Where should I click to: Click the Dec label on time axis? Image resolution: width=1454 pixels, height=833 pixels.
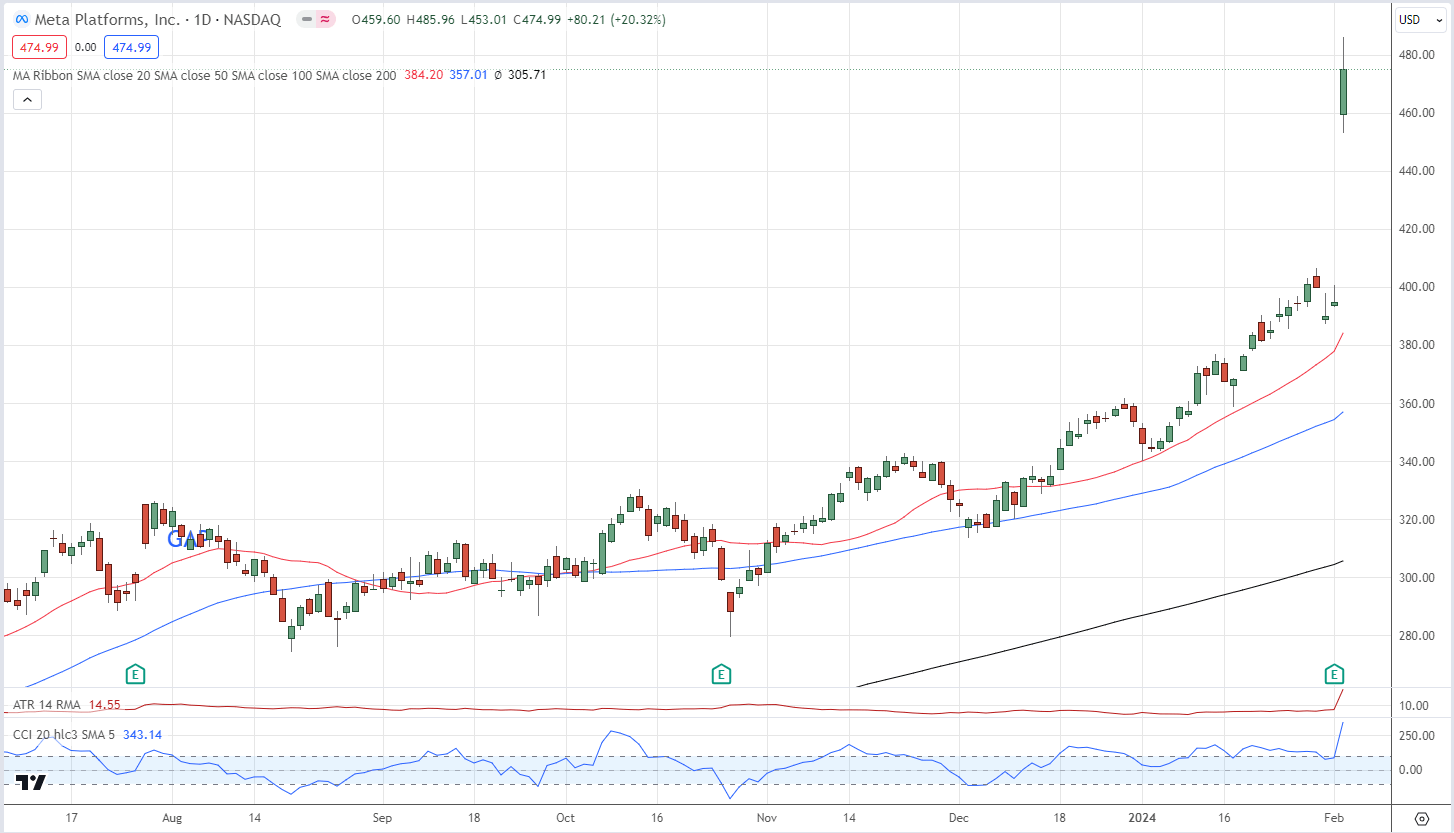pyautogui.click(x=959, y=817)
